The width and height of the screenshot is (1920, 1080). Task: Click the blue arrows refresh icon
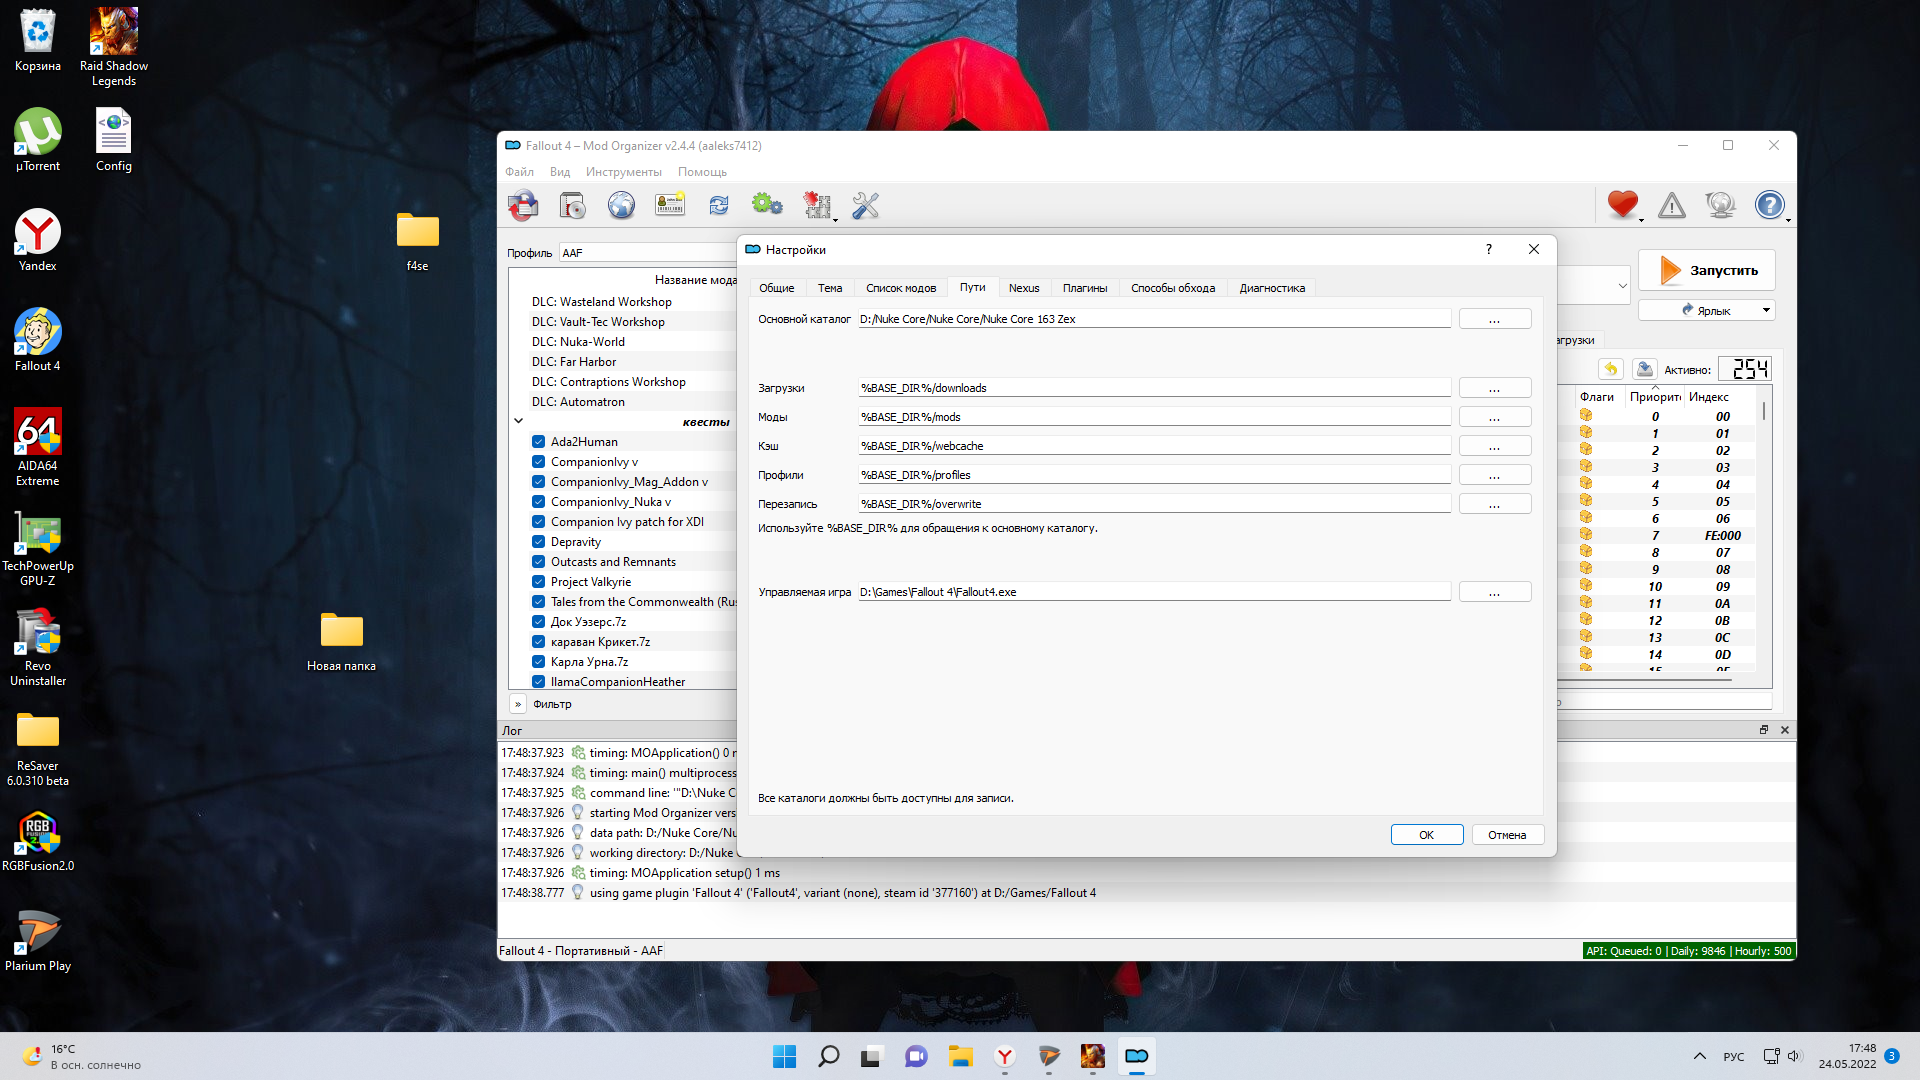click(719, 206)
